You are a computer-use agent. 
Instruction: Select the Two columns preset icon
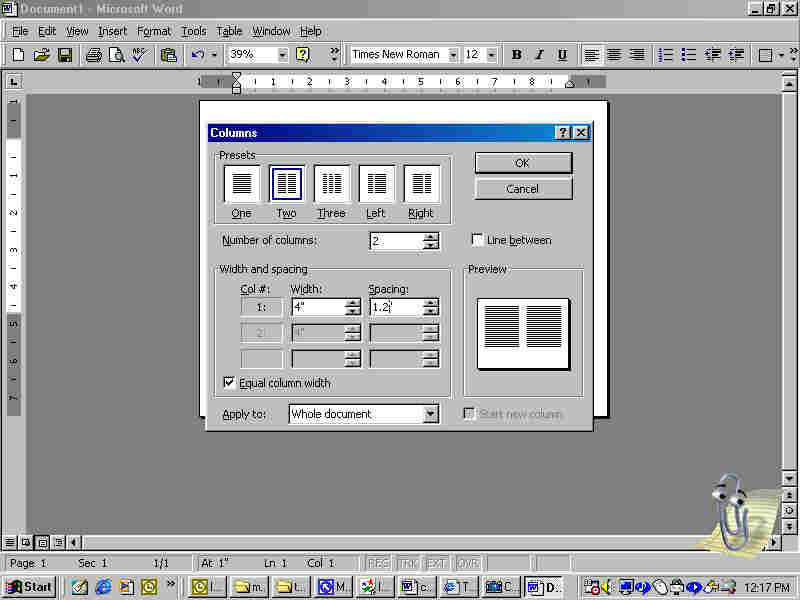point(286,184)
